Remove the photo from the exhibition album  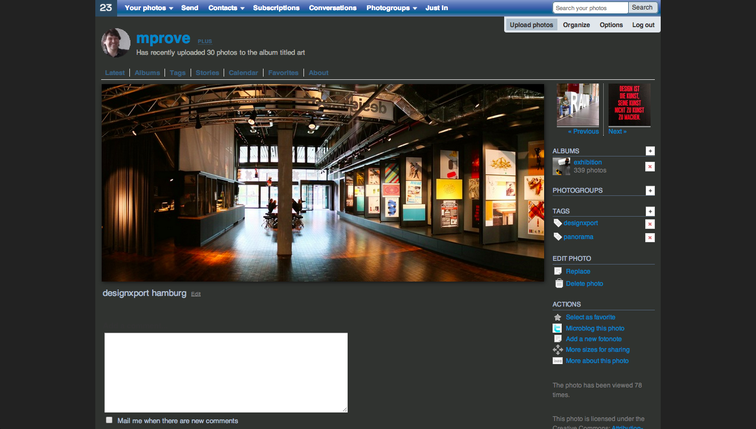point(650,166)
